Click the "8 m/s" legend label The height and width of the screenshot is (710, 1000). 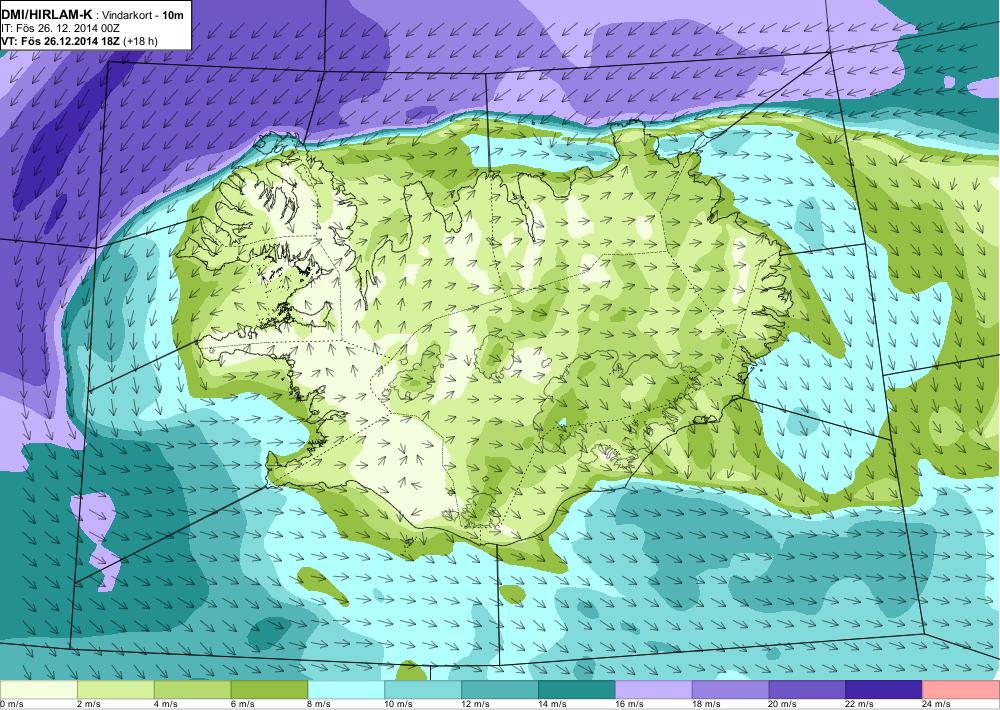click(320, 704)
